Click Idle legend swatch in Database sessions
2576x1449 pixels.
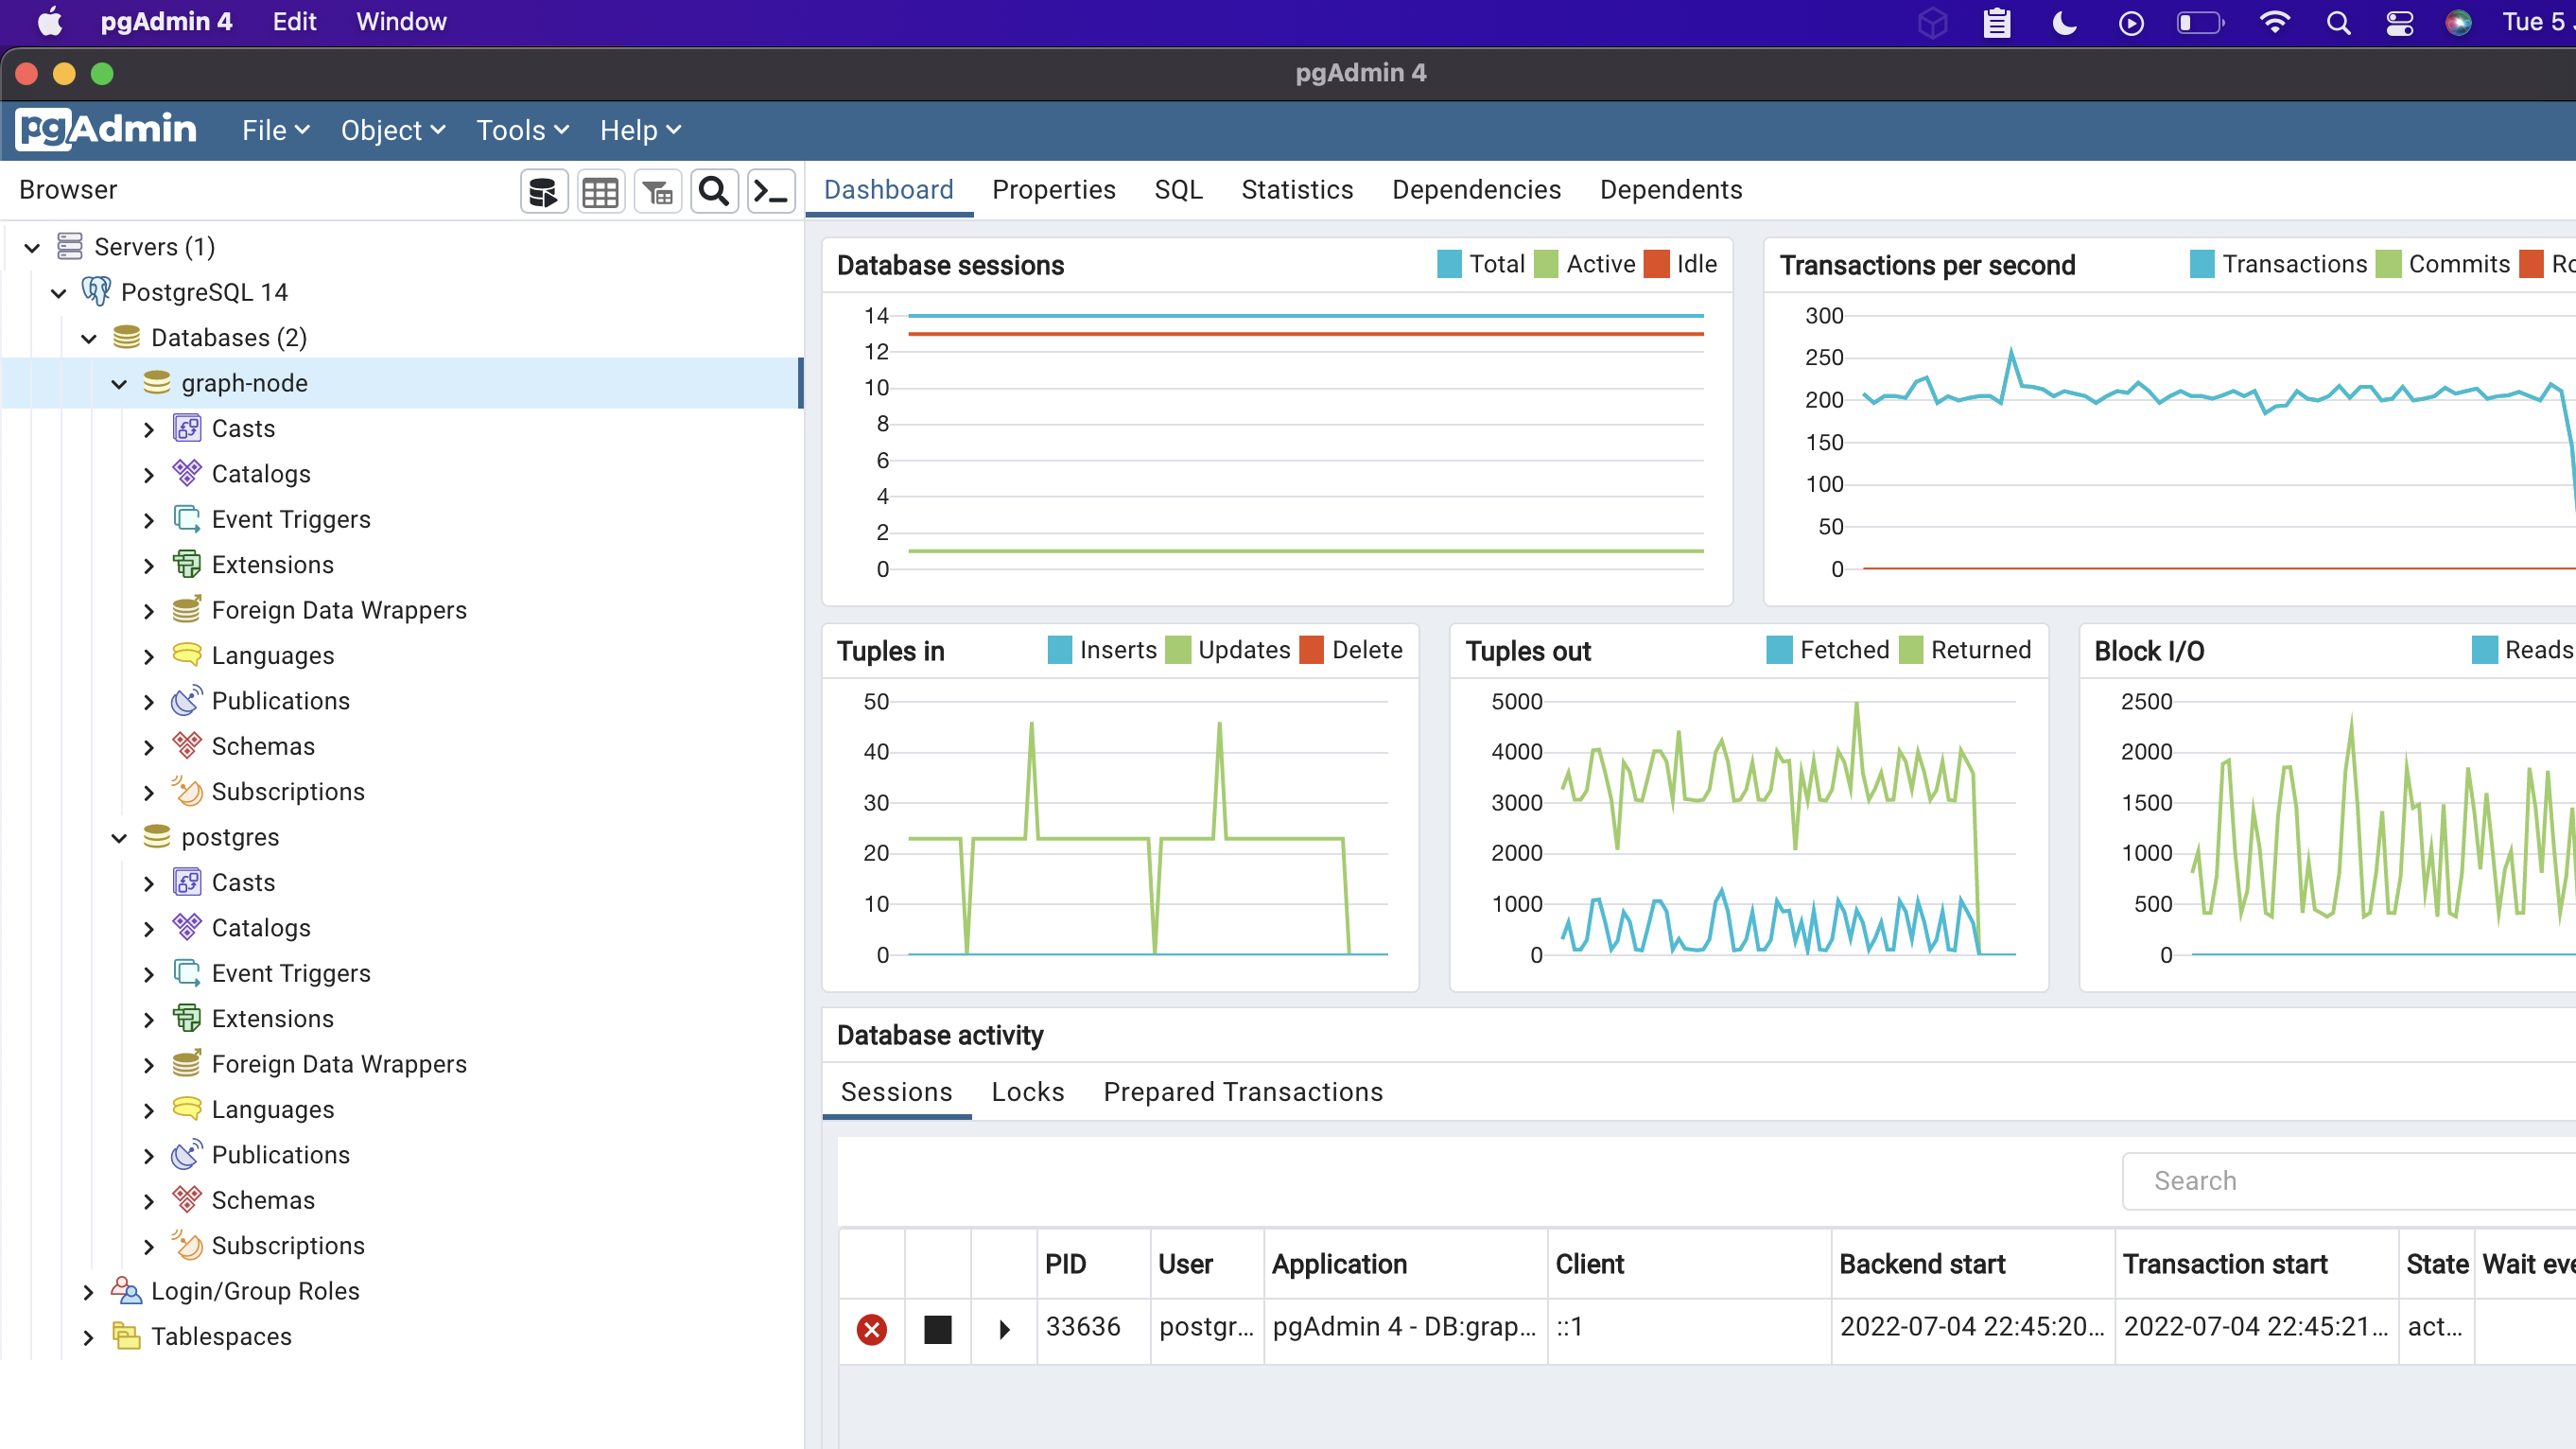point(1657,264)
